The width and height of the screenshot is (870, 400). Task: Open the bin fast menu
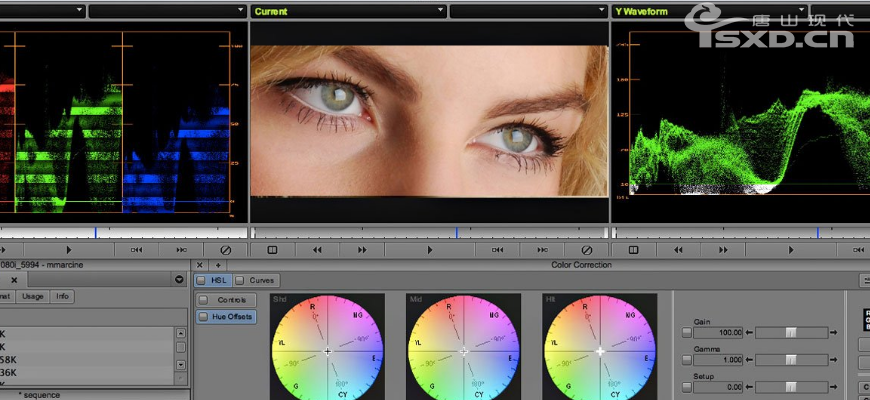179,280
